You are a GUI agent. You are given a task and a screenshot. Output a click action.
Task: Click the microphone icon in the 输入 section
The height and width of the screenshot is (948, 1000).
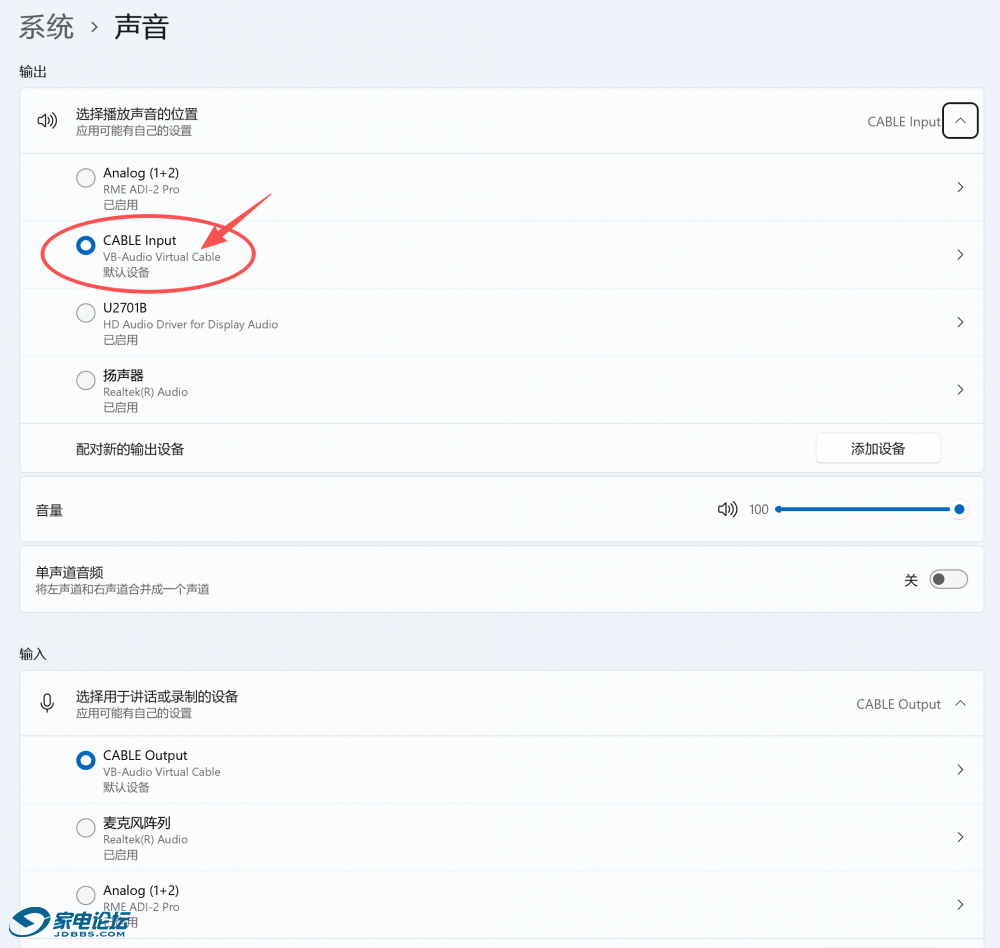pos(47,703)
